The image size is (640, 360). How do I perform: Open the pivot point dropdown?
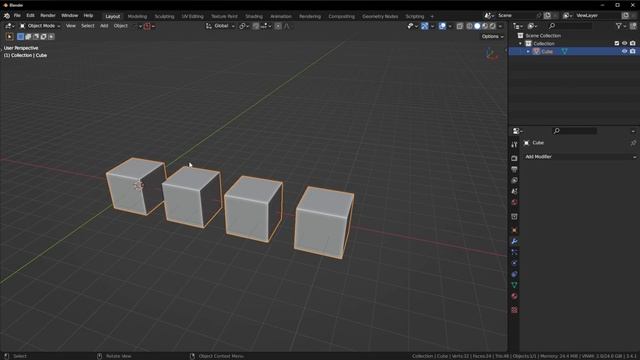point(244,26)
